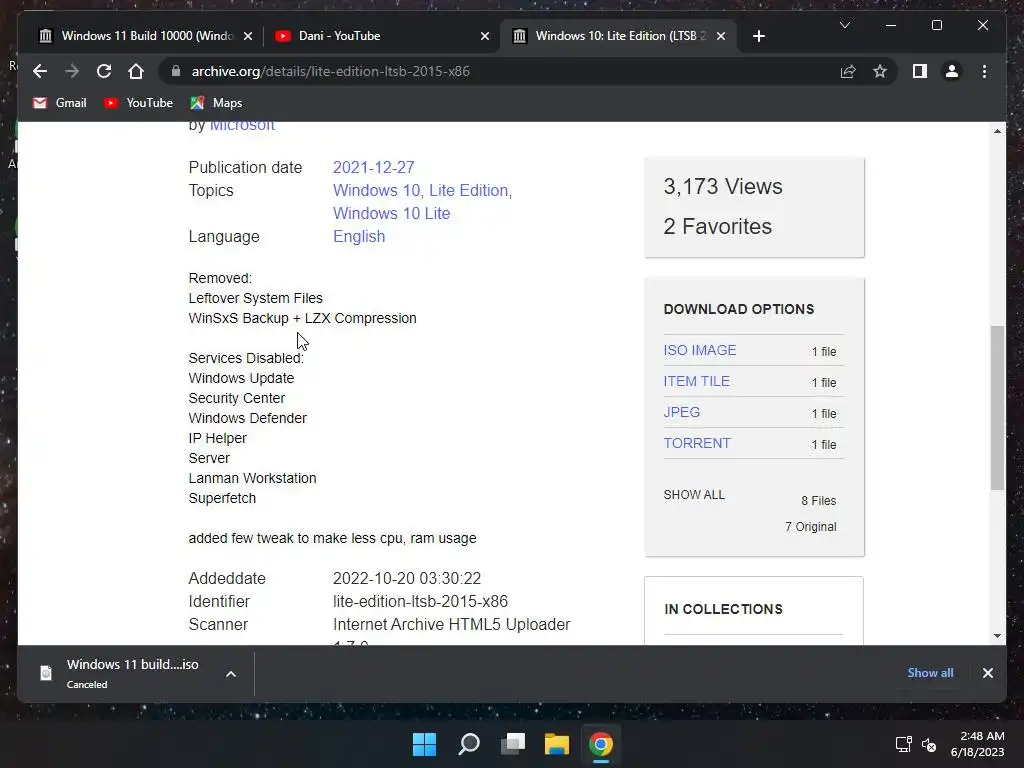Click SHOW ALL download files

click(694, 494)
